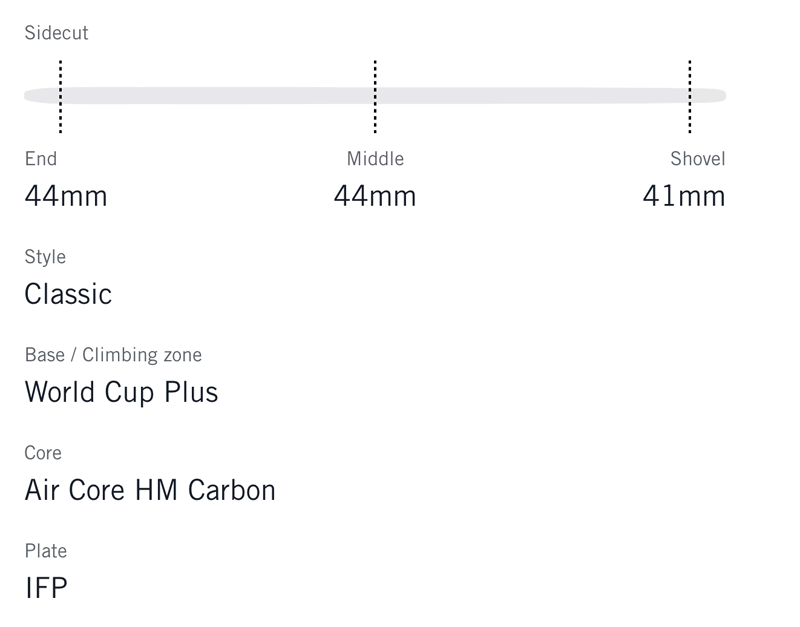Image resolution: width=800 pixels, height=627 pixels.
Task: Select the Middle label text
Action: (375, 159)
